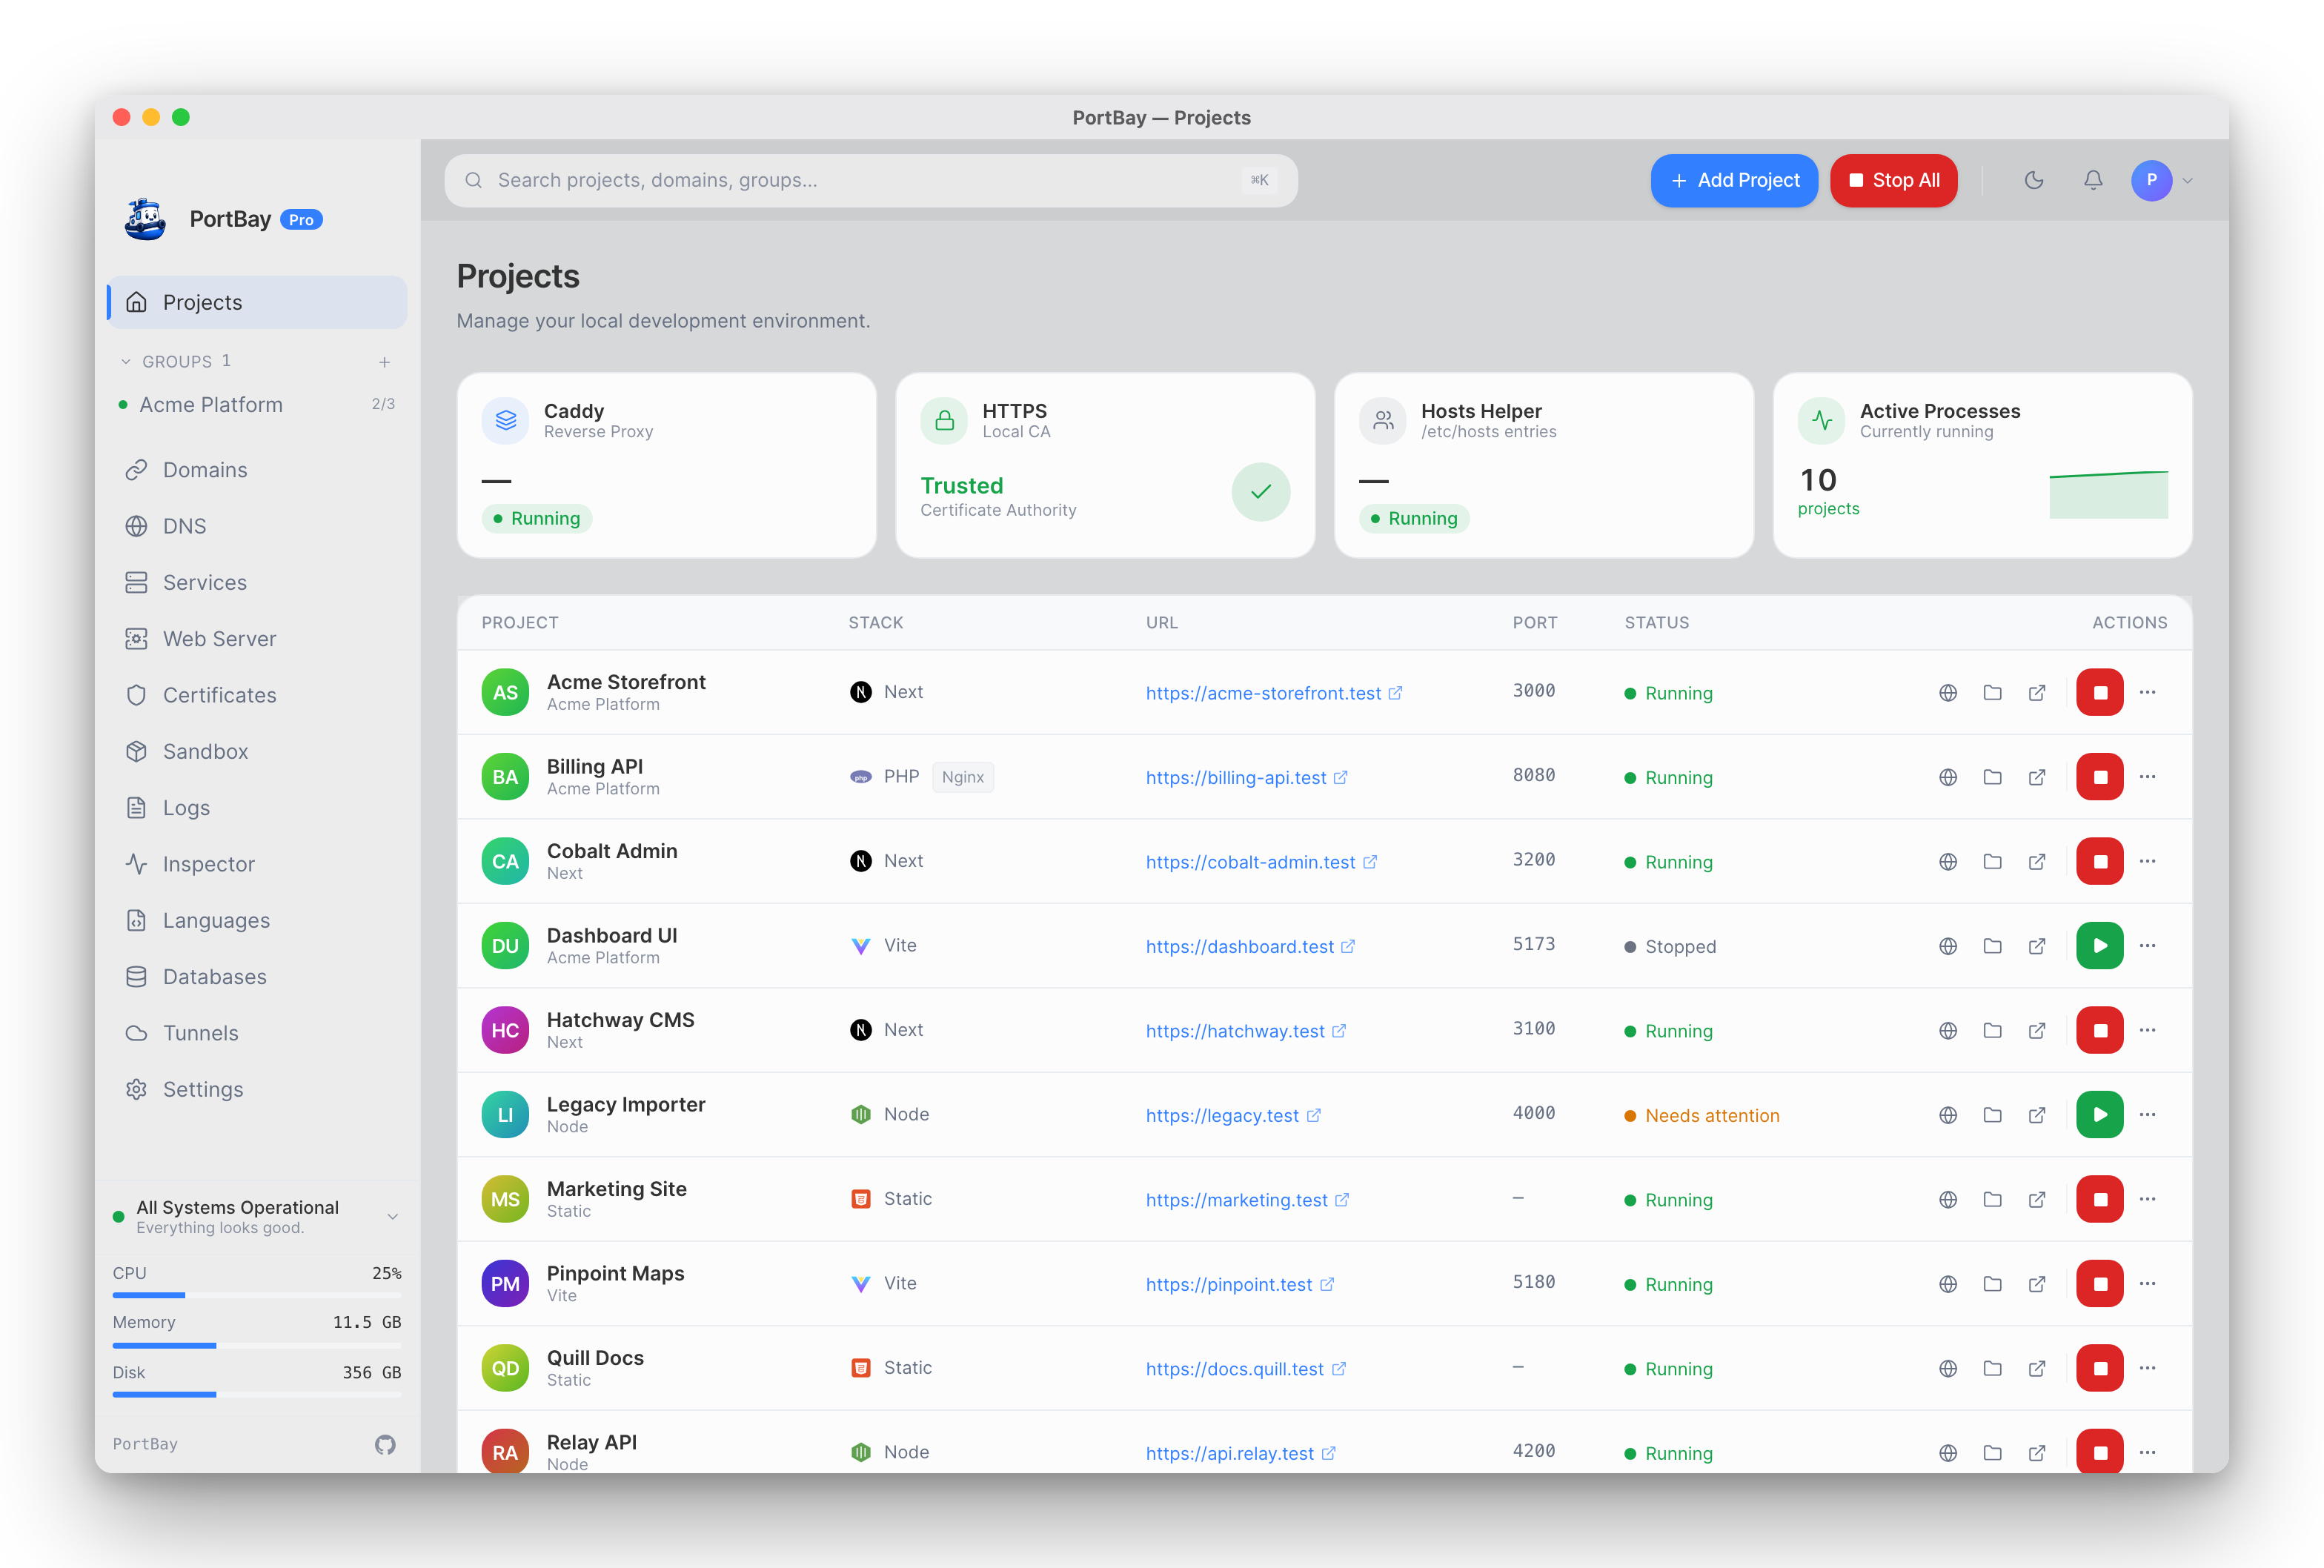The height and width of the screenshot is (1568, 2324).
Task: Stop the Acme Storefront project
Action: pyautogui.click(x=2100, y=692)
